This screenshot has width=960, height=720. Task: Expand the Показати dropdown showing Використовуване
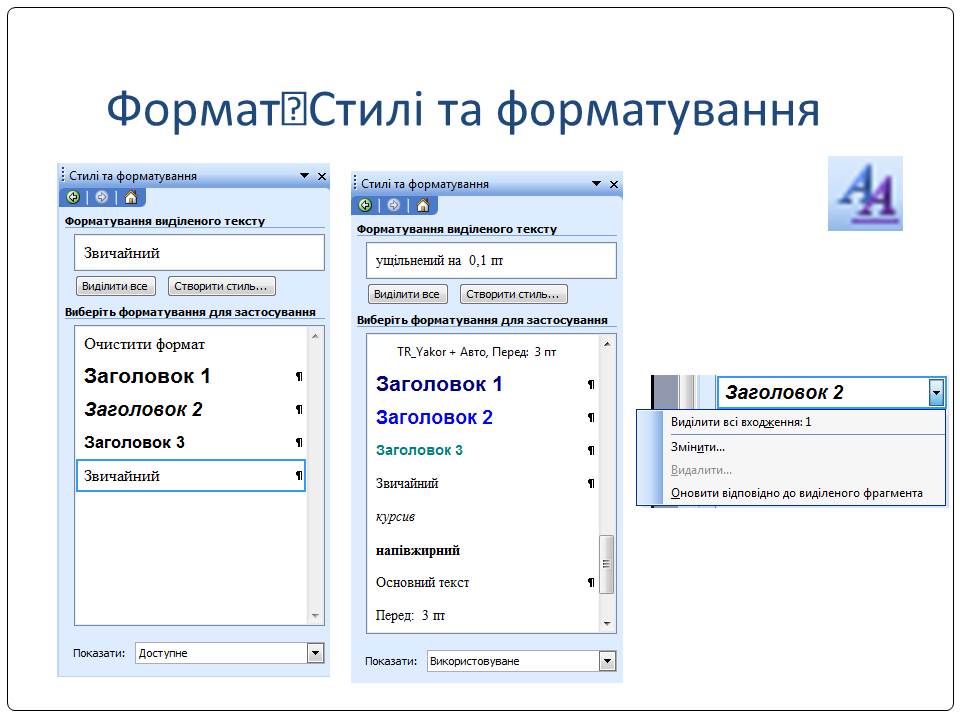(x=607, y=661)
